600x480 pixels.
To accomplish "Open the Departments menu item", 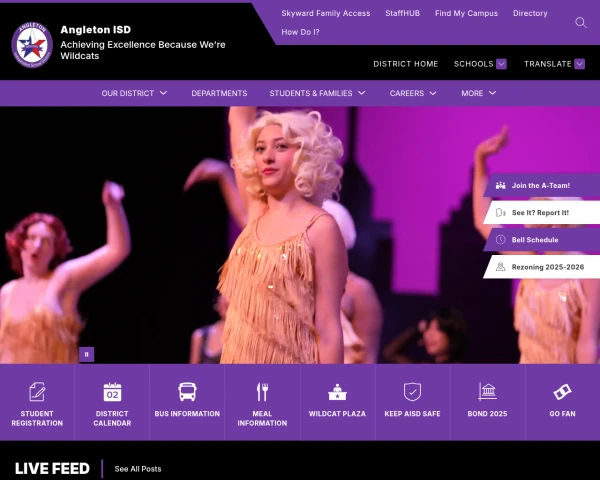I will (219, 93).
